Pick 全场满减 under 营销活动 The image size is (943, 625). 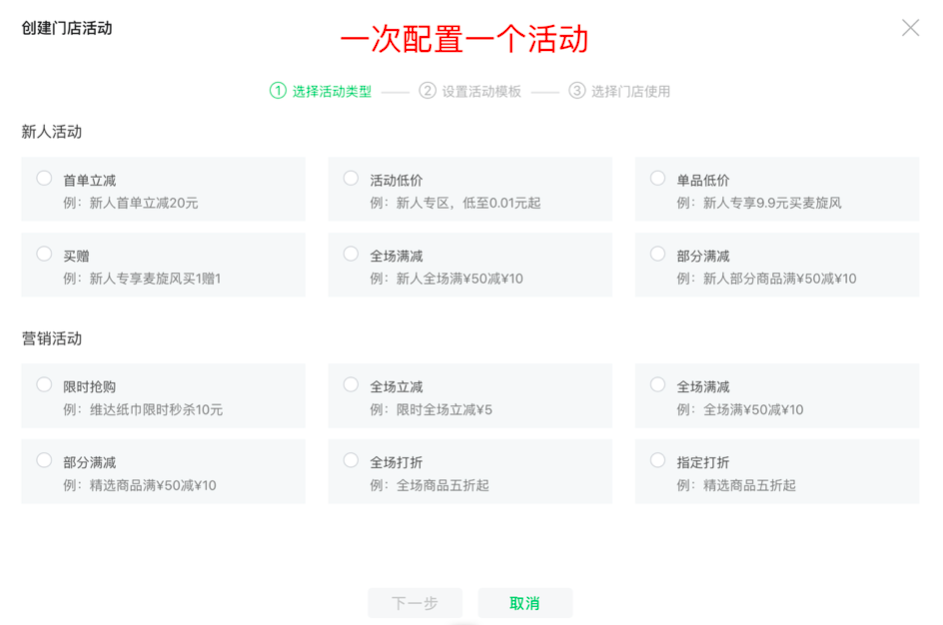click(658, 385)
